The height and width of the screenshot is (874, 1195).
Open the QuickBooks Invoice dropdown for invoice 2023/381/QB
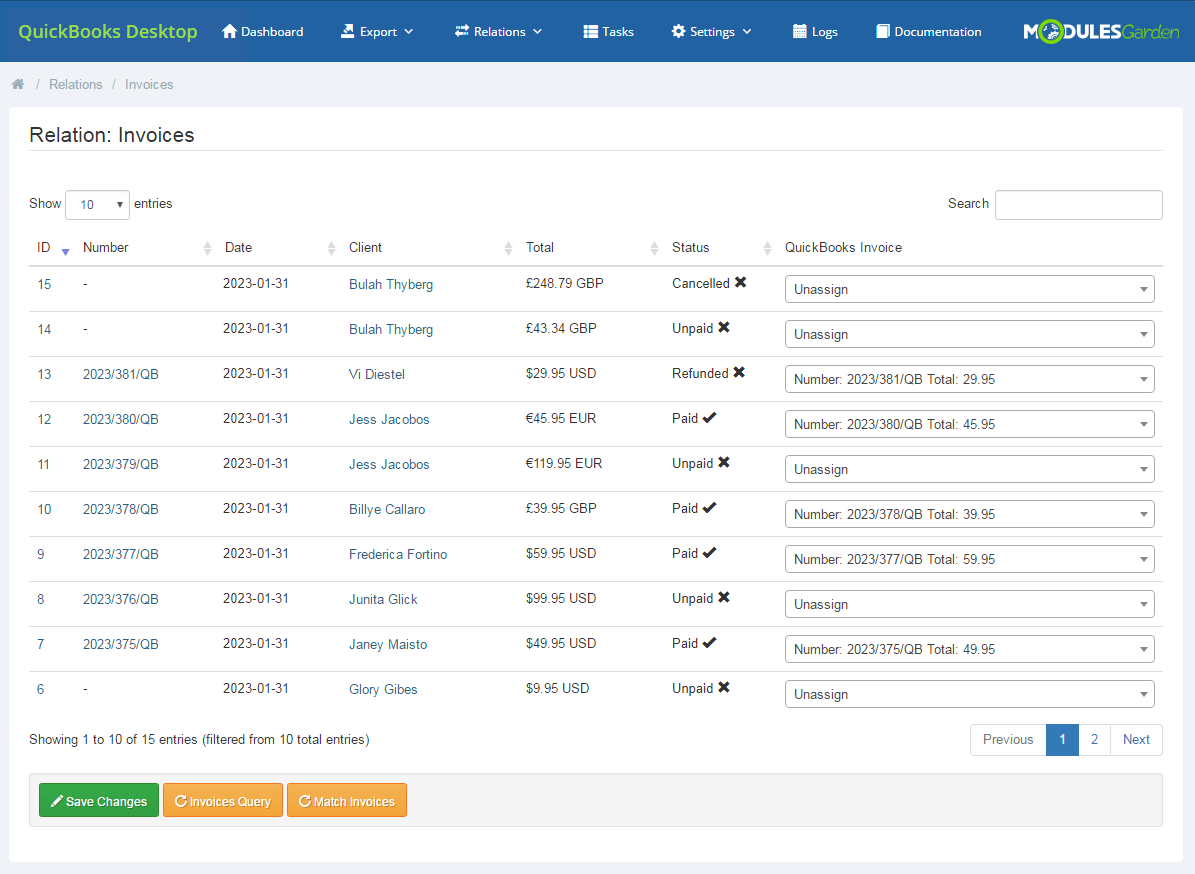tap(969, 378)
